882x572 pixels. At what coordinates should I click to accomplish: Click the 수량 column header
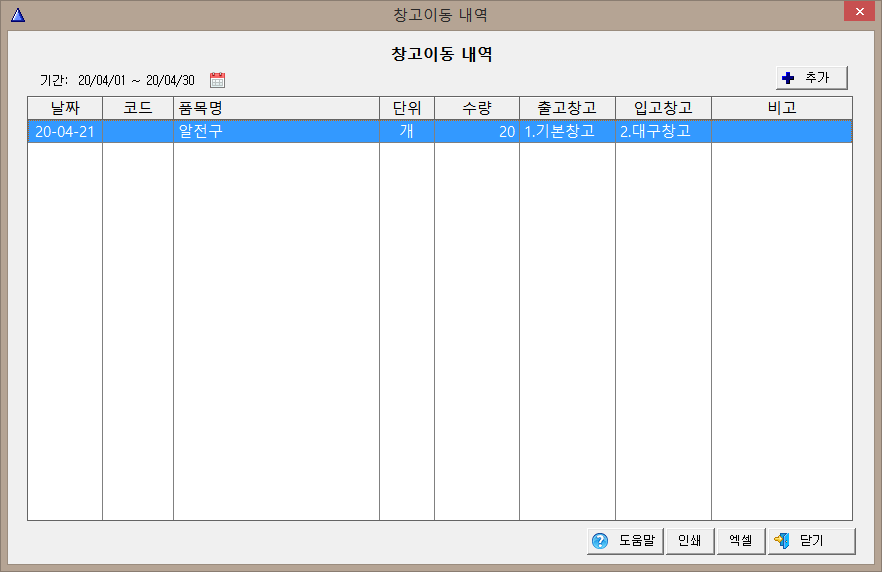pyautogui.click(x=477, y=108)
